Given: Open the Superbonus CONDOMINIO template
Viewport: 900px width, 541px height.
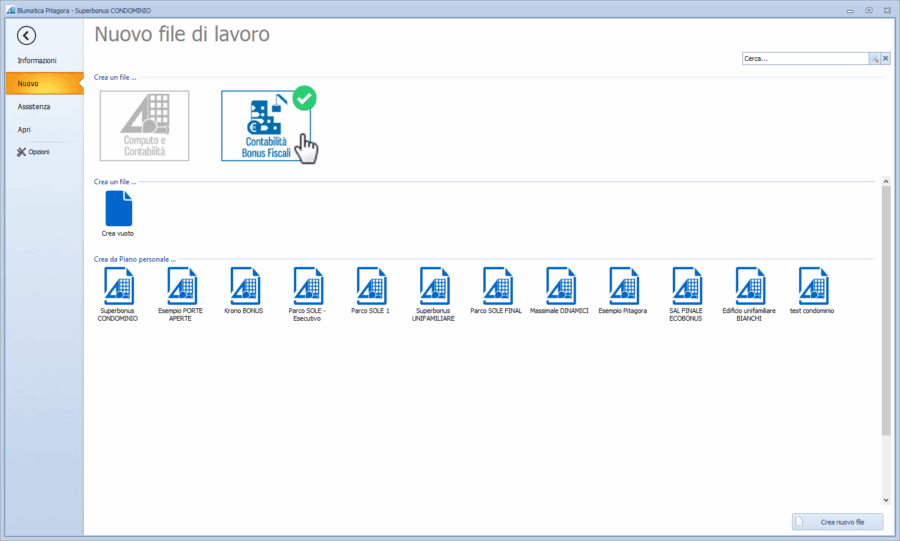Looking at the screenshot, I should tap(118, 294).
